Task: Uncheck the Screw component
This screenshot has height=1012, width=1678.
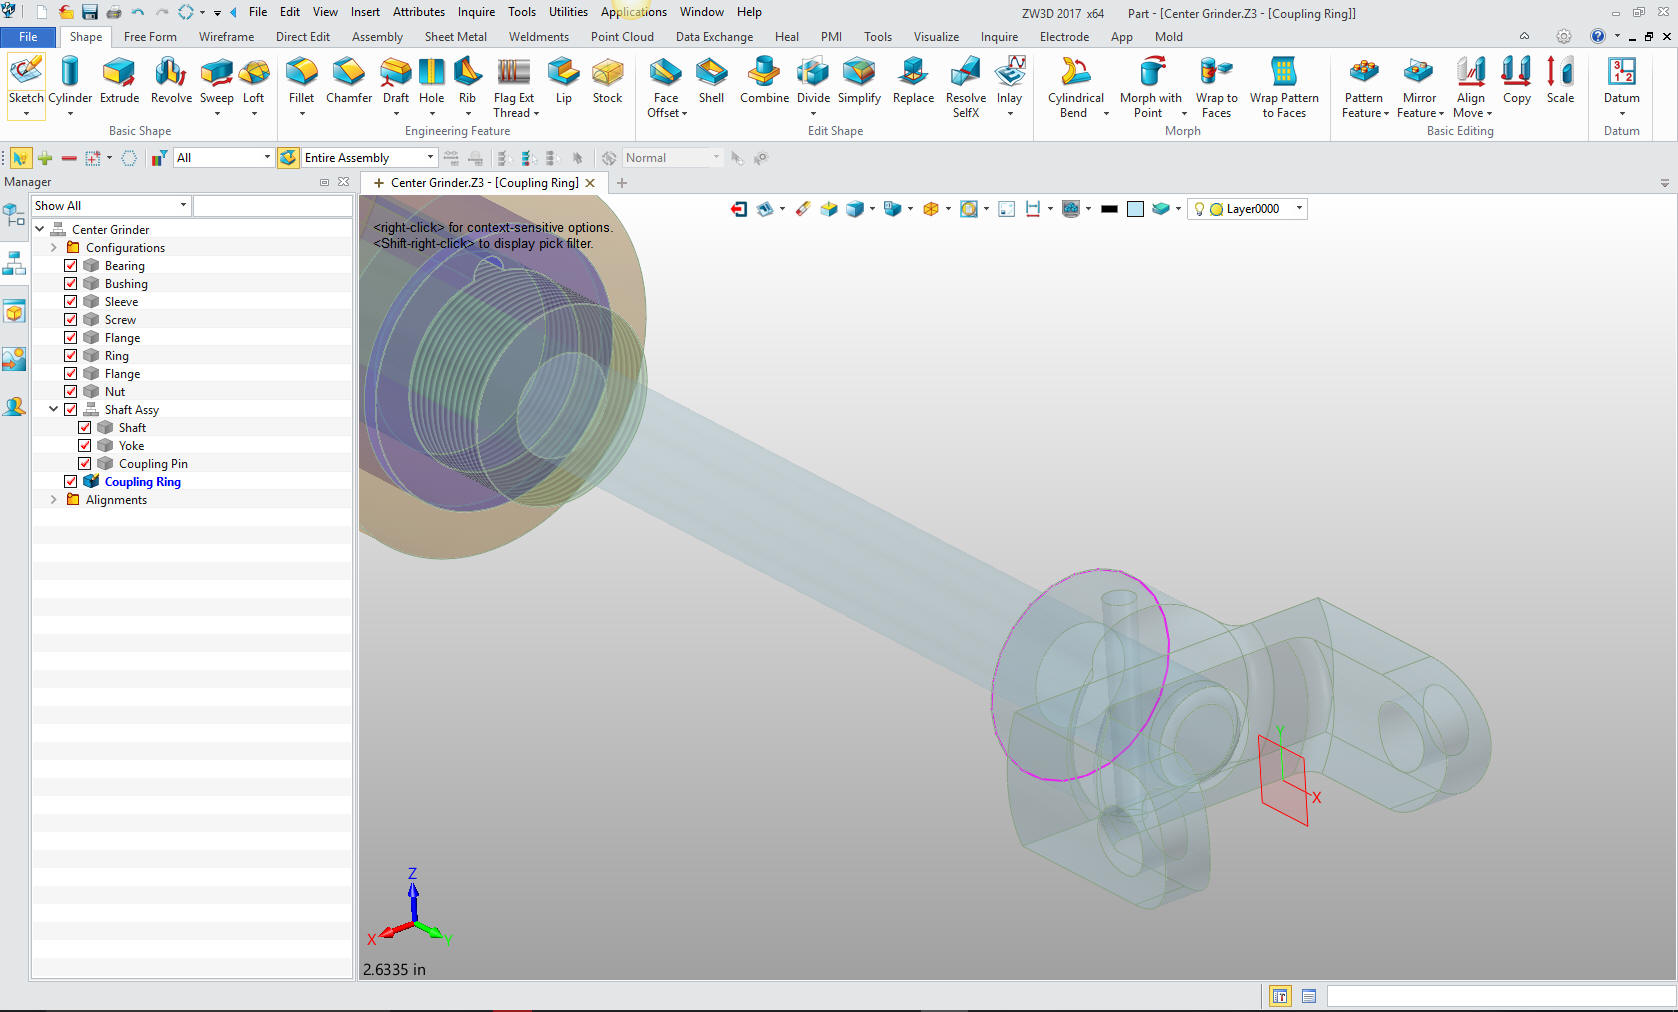Action: pyautogui.click(x=71, y=320)
